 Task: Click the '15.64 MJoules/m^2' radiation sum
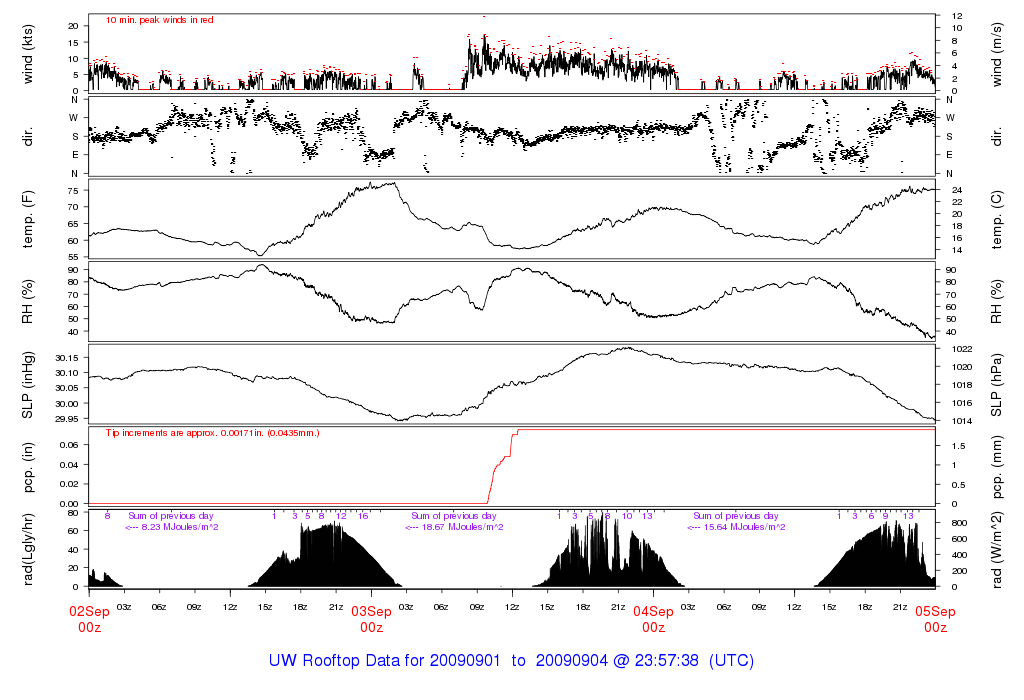click(x=745, y=527)
